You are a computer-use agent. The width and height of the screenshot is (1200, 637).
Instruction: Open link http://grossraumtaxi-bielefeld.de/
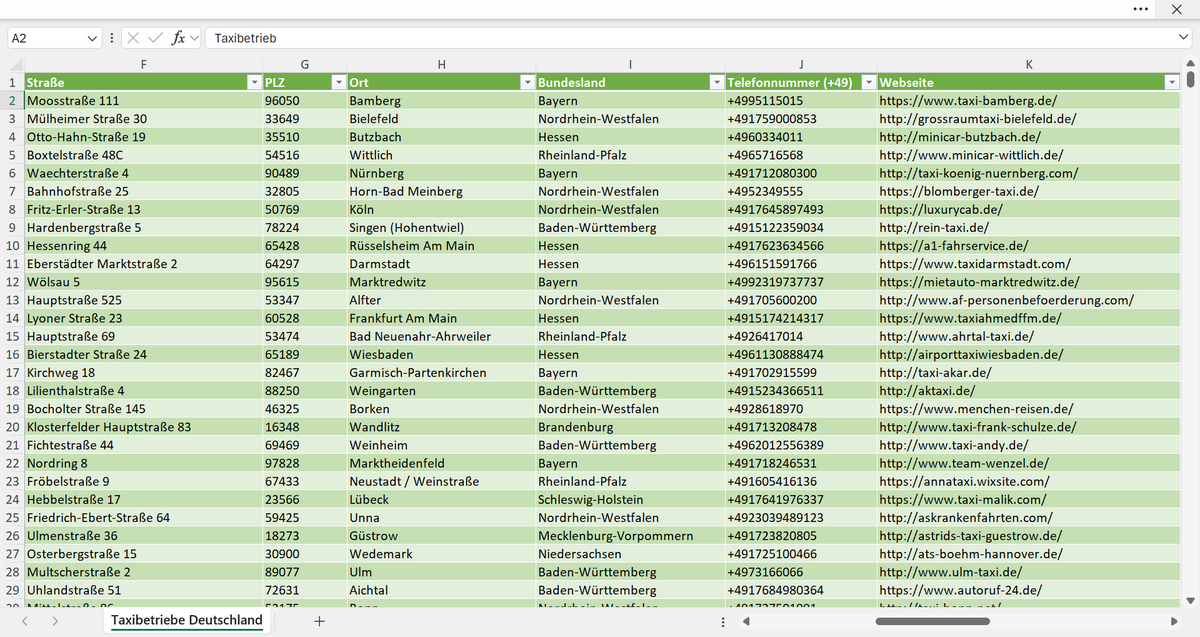(978, 119)
